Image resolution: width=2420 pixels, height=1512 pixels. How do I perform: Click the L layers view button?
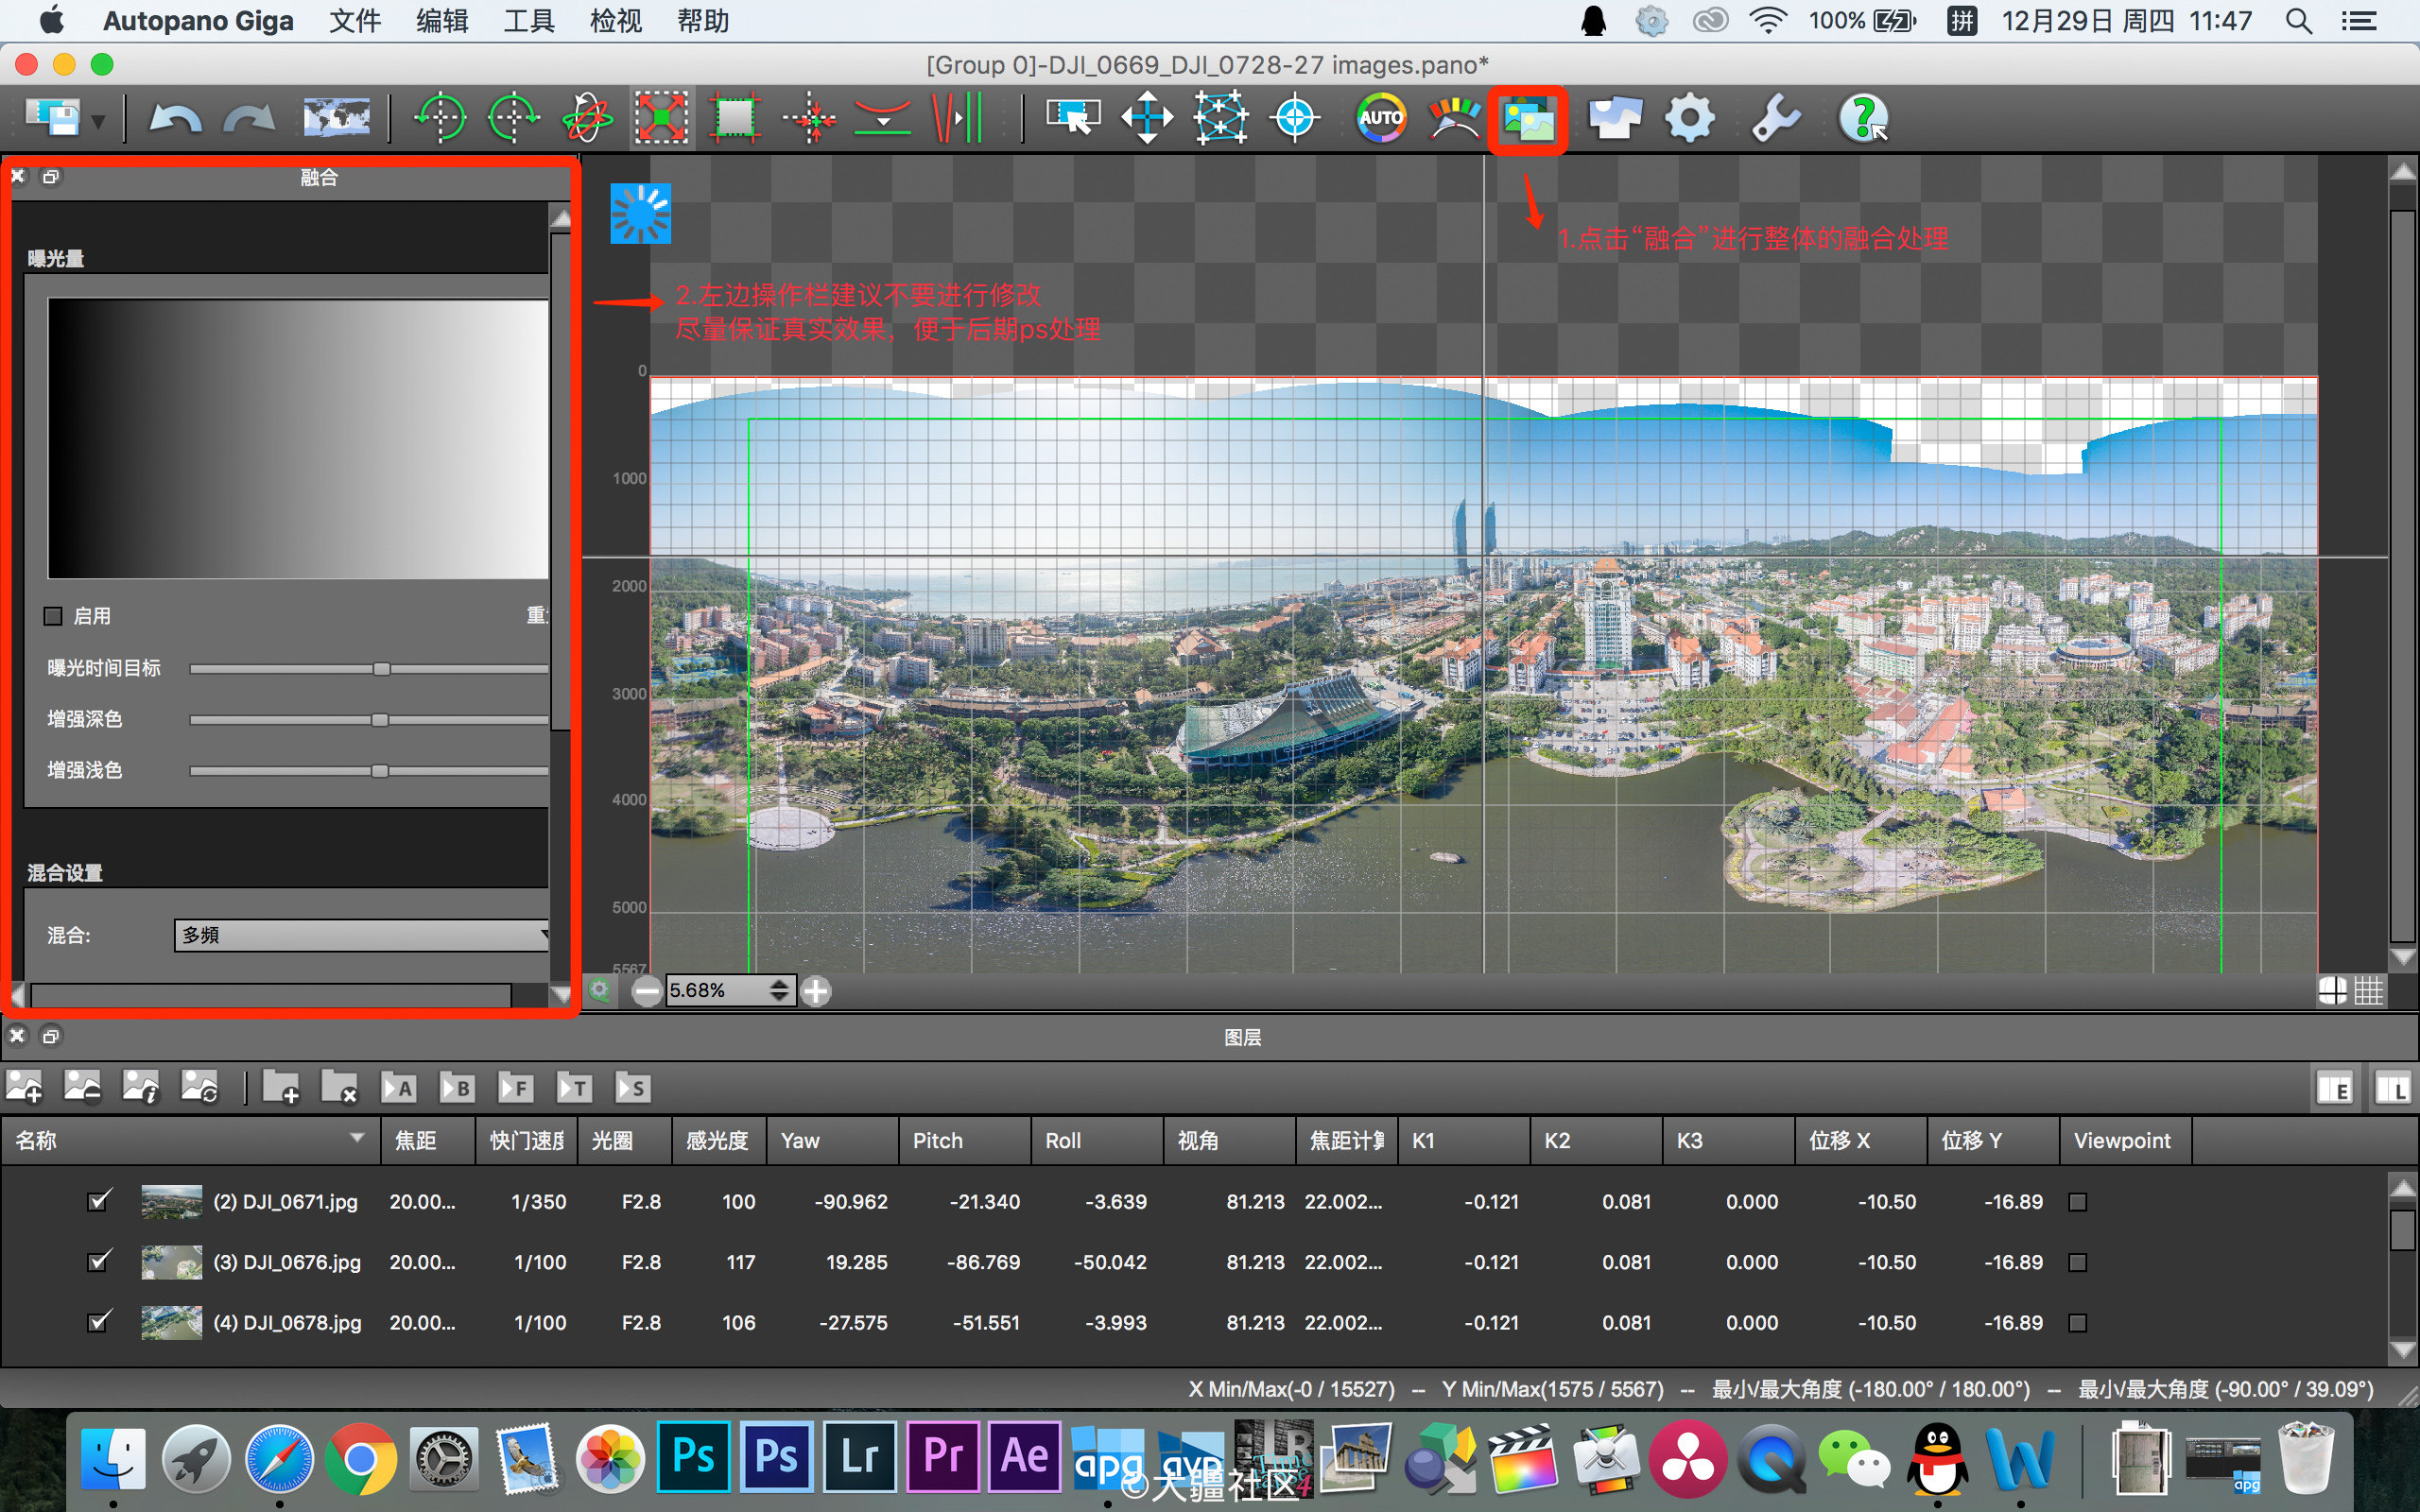coord(2393,1088)
